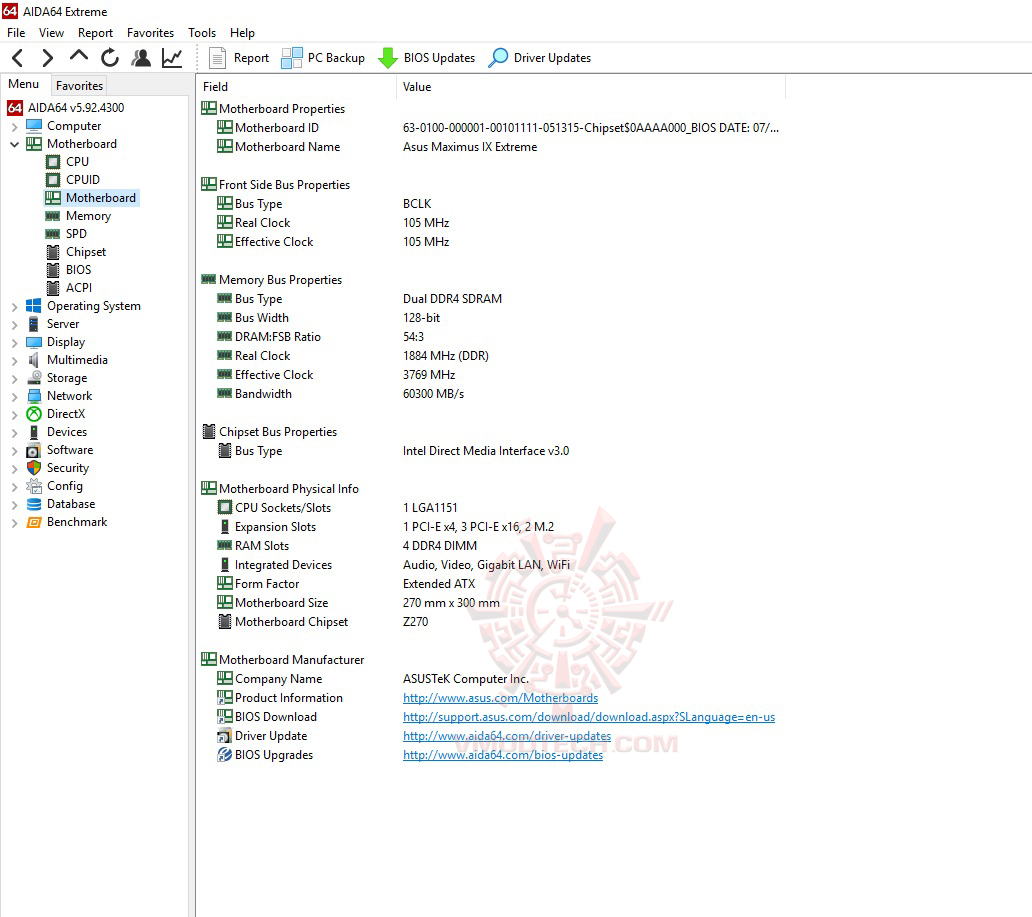Go up one level with the Up arrow

[79, 57]
